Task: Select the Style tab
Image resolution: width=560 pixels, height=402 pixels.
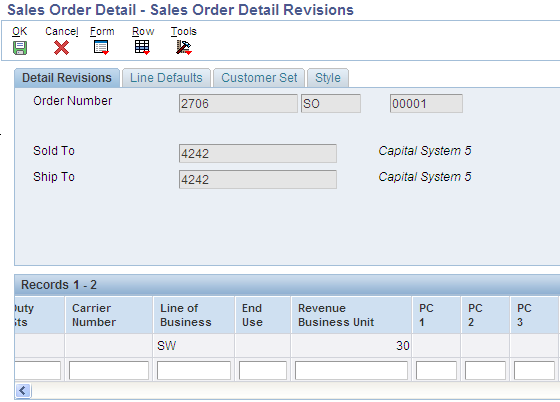Action: 328,78
